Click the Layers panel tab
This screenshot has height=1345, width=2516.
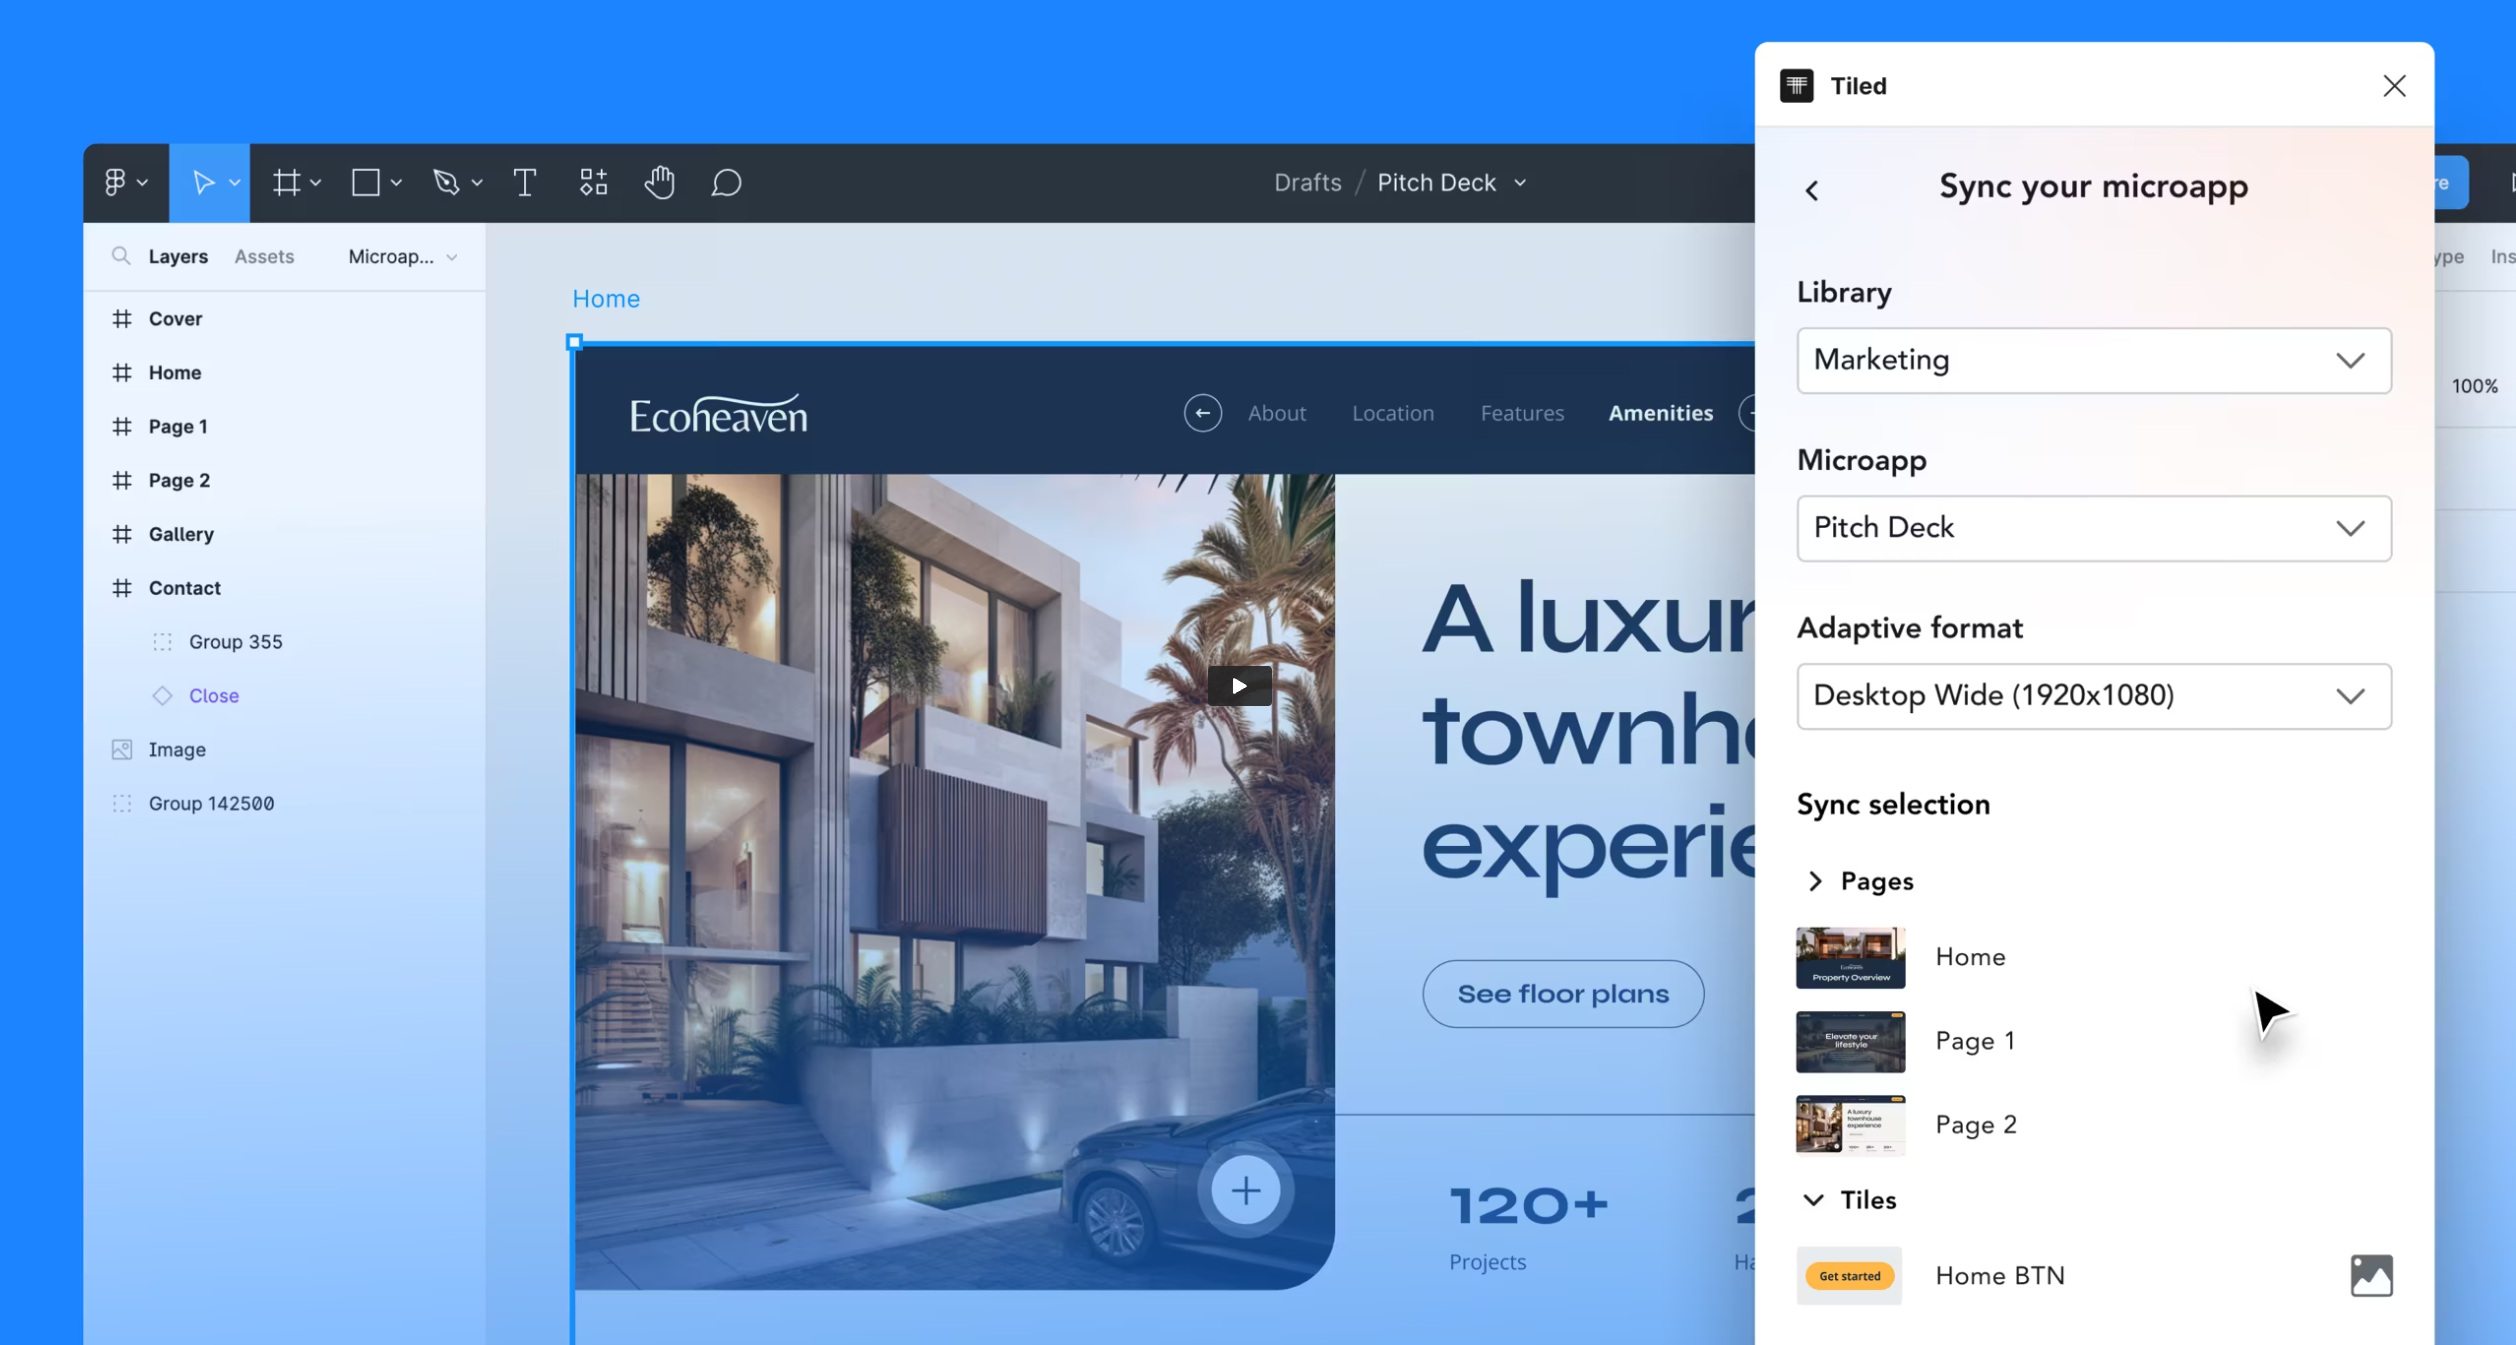pos(180,255)
